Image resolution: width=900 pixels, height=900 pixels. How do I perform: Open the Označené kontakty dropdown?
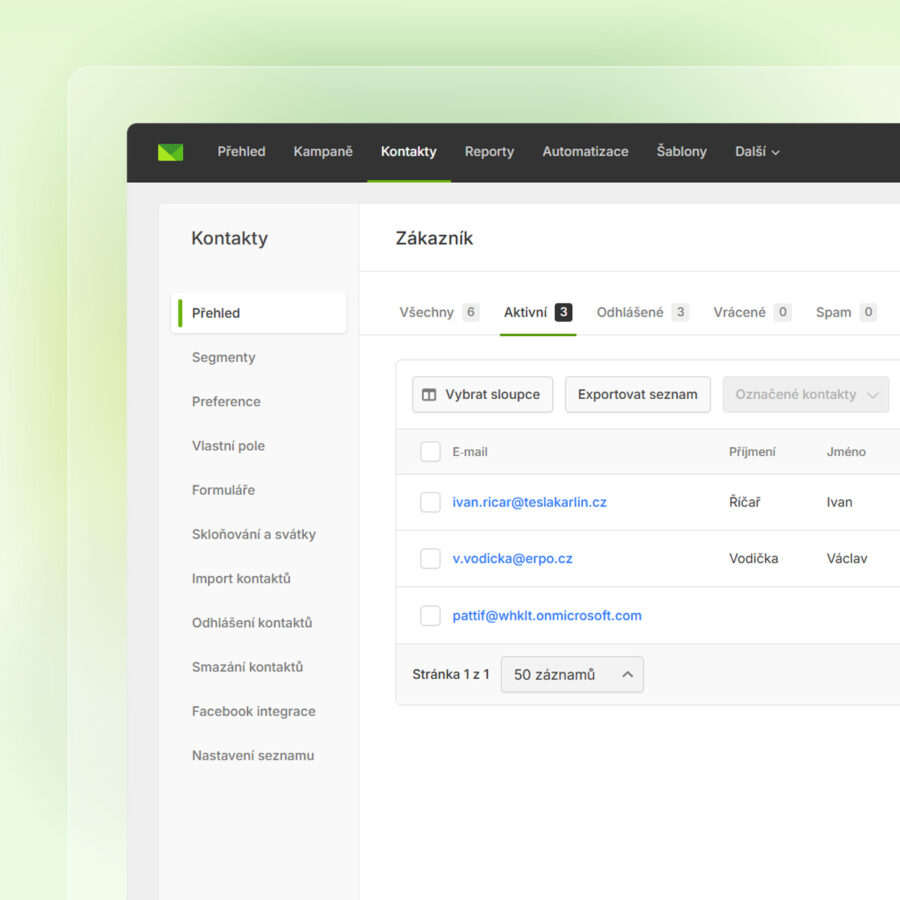(x=806, y=395)
